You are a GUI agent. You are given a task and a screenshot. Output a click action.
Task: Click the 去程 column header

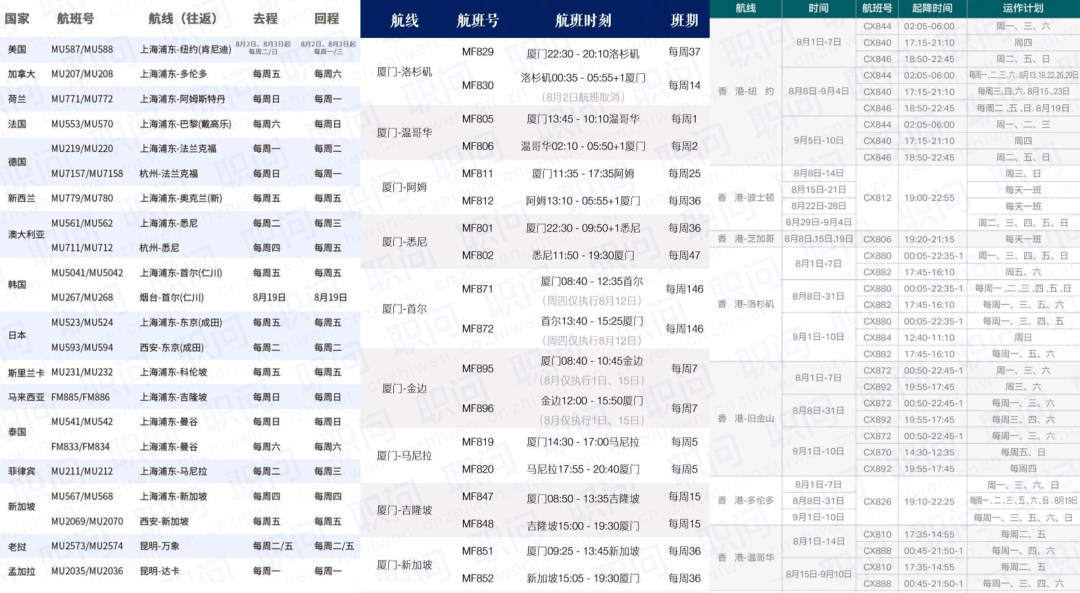tap(265, 19)
